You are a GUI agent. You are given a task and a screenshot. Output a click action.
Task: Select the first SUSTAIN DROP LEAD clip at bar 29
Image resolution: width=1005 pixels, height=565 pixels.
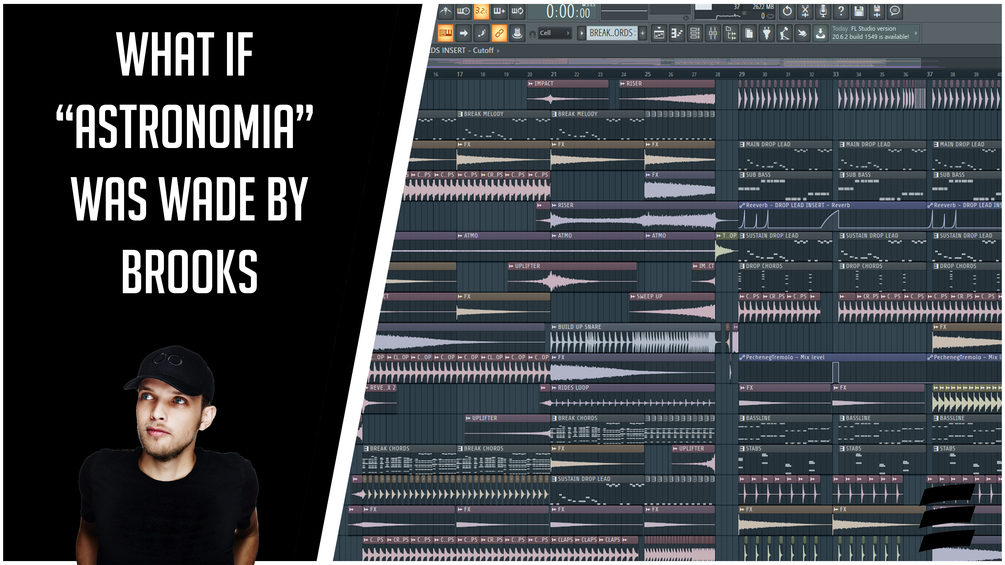tap(785, 246)
